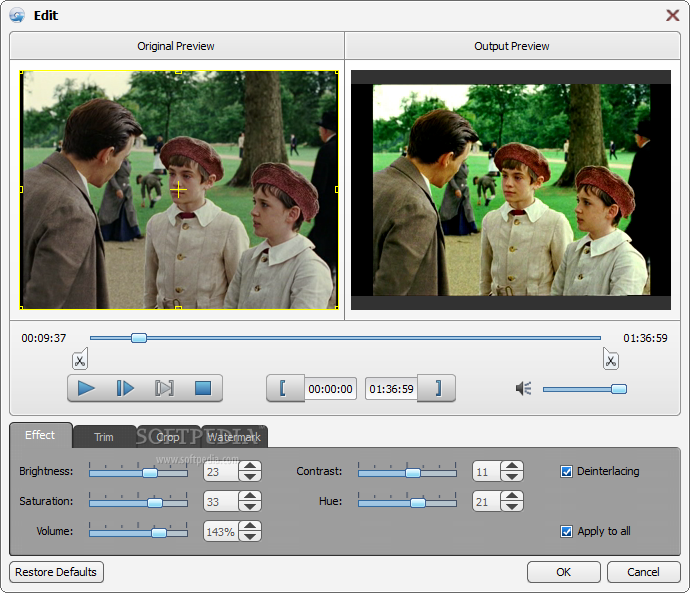Increase Volume percentage with up arrow
690x593 pixels.
click(250, 526)
